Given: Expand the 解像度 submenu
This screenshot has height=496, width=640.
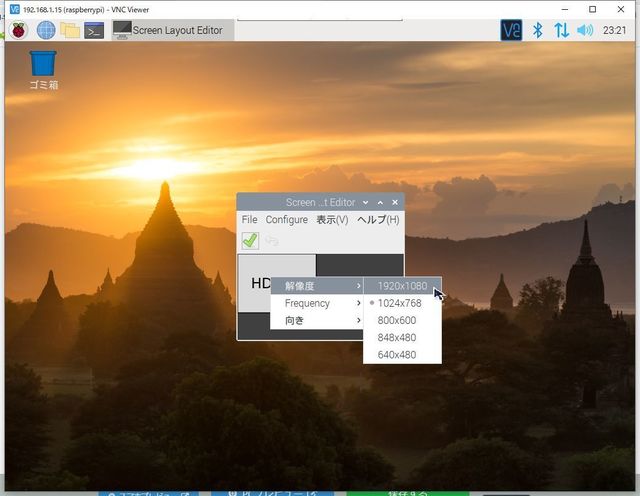Looking at the screenshot, I should (x=317, y=286).
